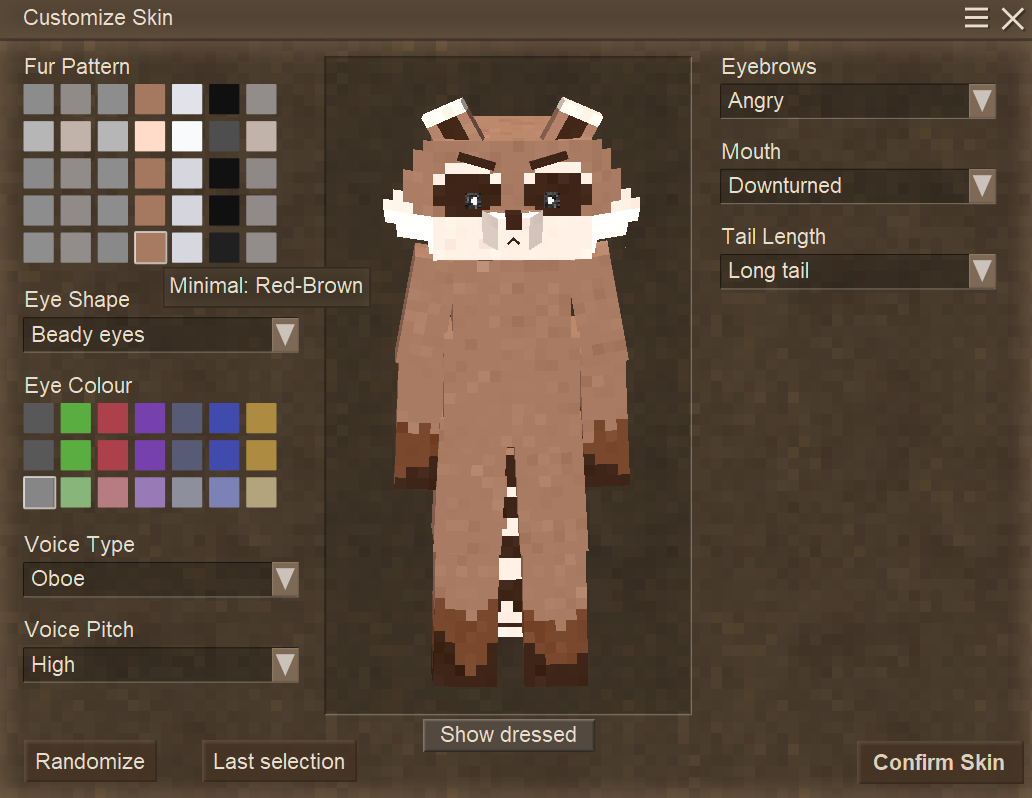The width and height of the screenshot is (1032, 798).
Task: Expand the Voice Pitch High dropdown
Action: point(161,665)
